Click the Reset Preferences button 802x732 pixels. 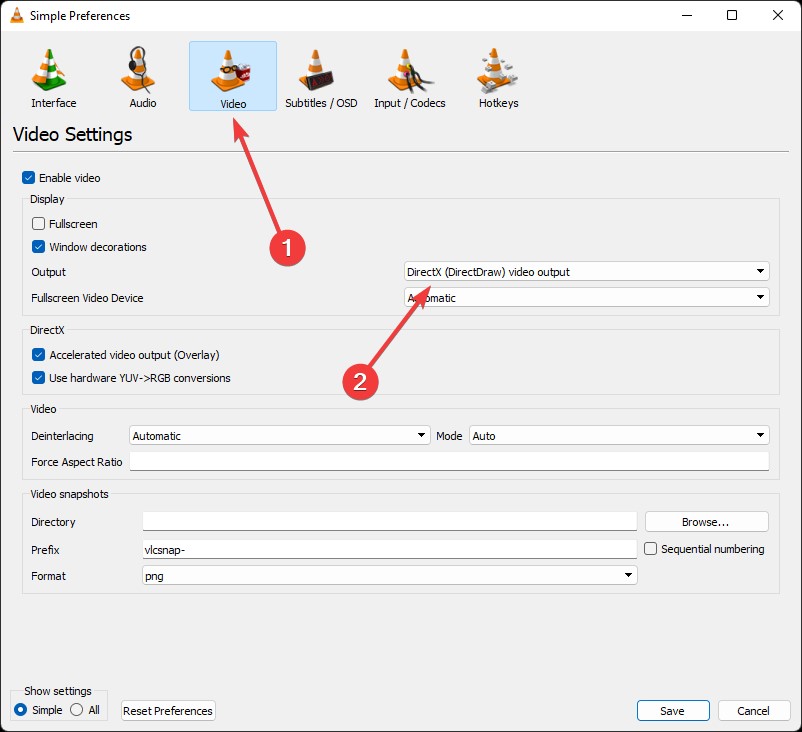pyautogui.click(x=168, y=711)
